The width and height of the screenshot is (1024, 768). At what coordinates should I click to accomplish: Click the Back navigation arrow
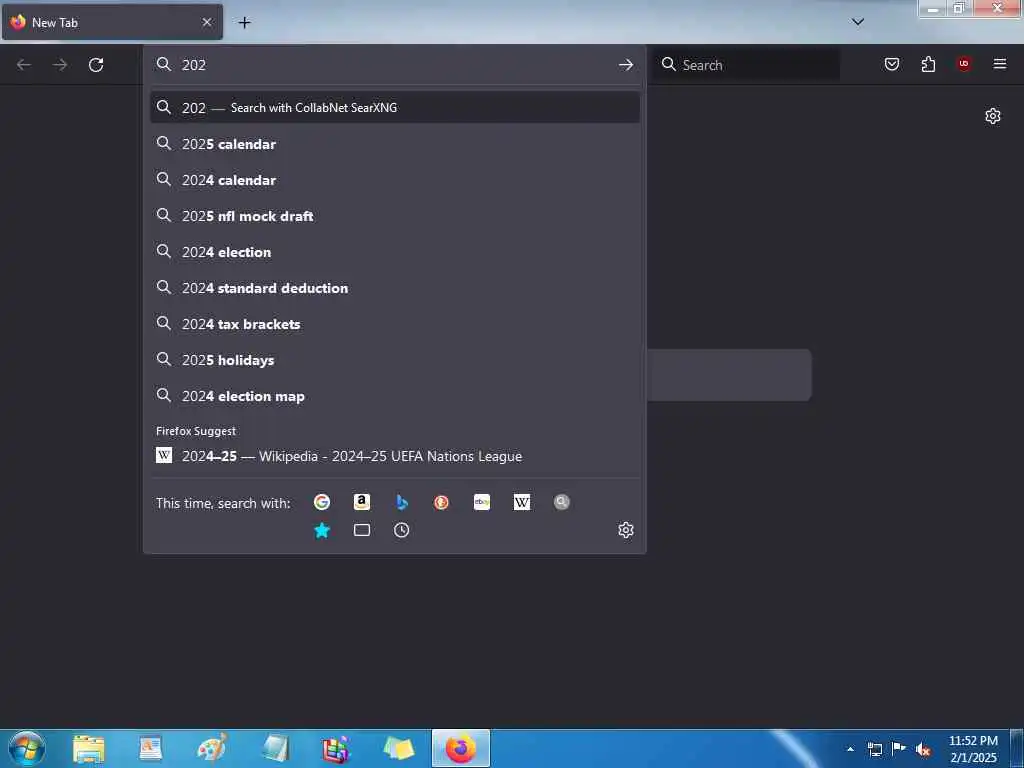coord(24,65)
